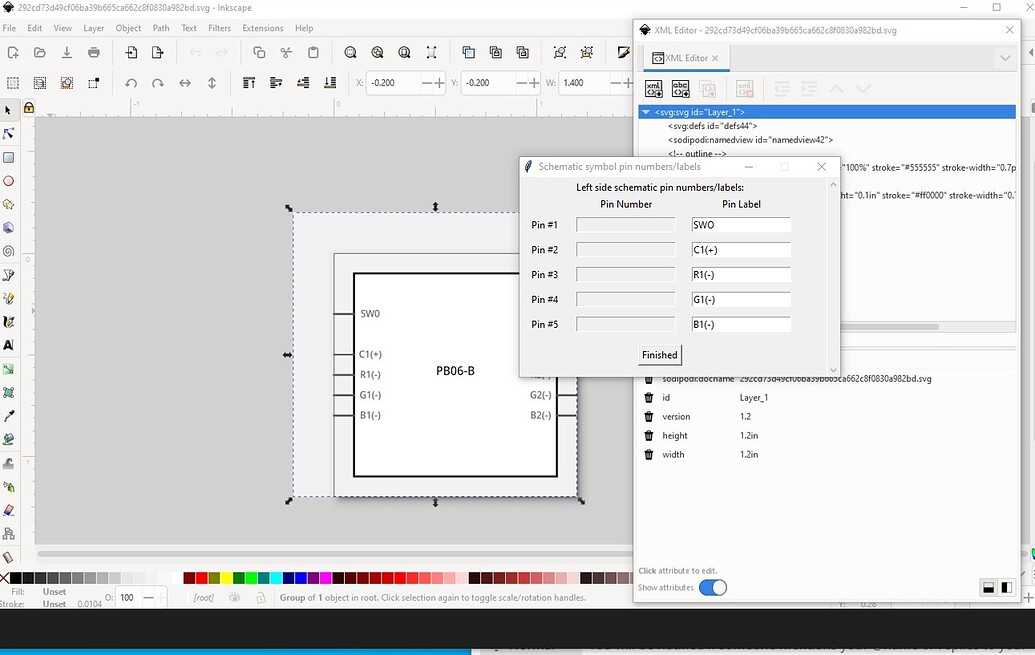
Task: Select the Spiral tool
Action: click(x=8, y=252)
